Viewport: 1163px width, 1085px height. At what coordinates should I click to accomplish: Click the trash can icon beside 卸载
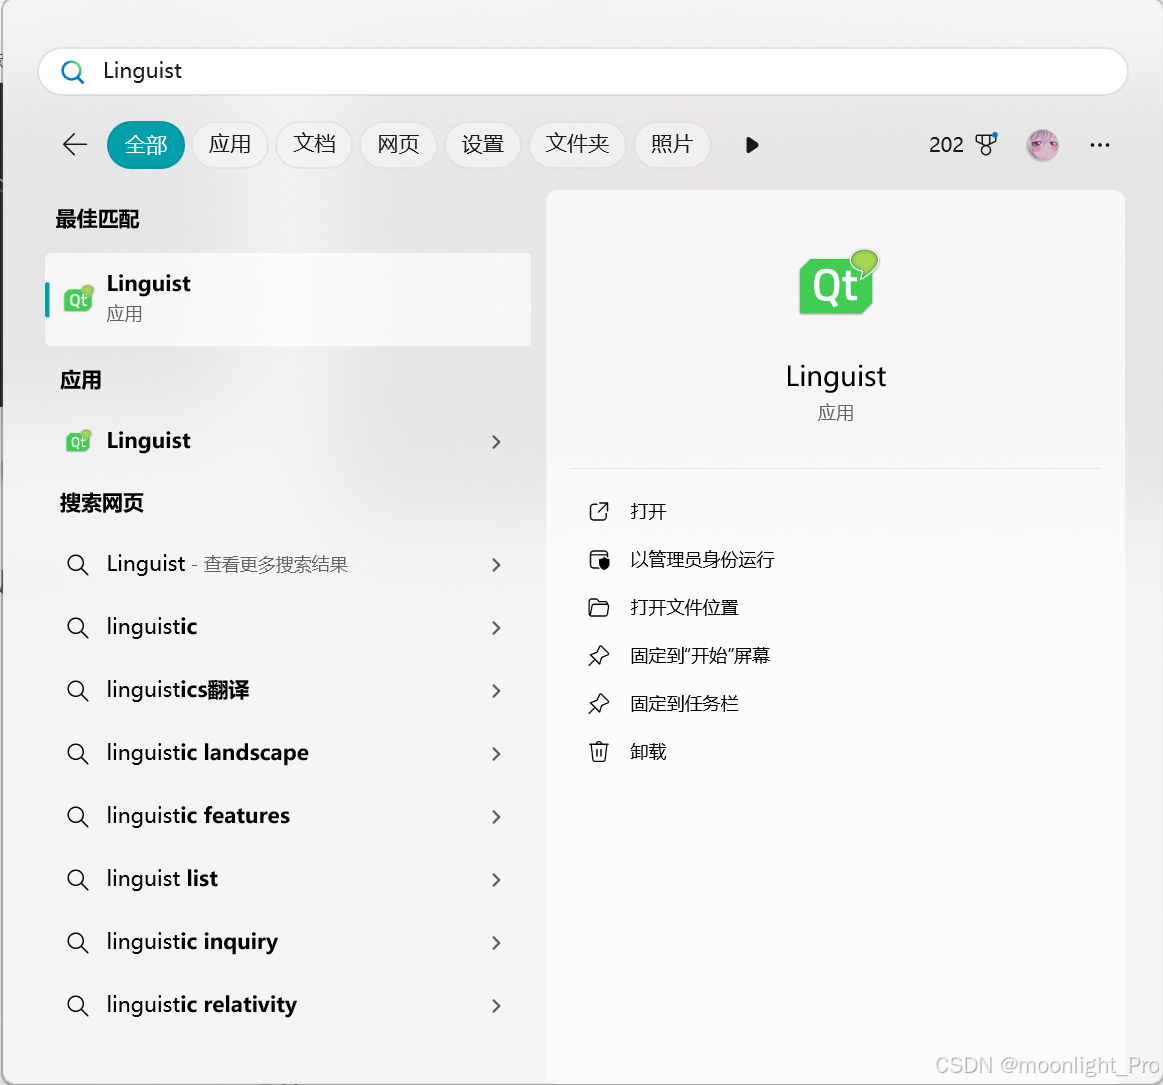[599, 752]
